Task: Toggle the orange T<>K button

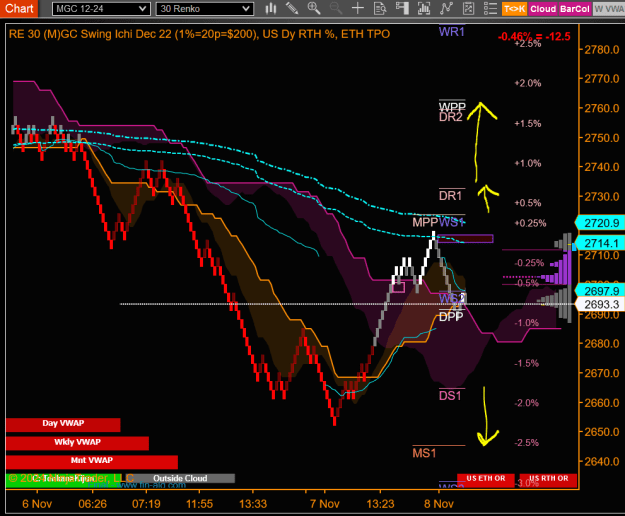Action: pyautogui.click(x=515, y=9)
